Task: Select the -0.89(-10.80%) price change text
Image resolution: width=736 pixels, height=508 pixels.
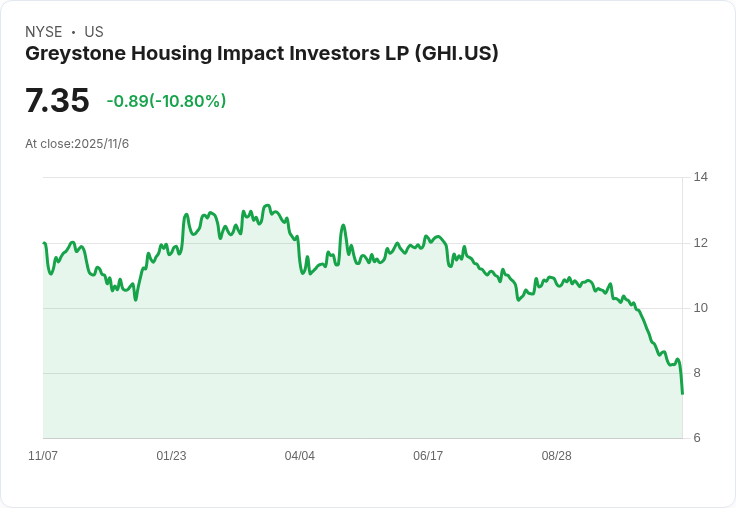Action: (166, 101)
